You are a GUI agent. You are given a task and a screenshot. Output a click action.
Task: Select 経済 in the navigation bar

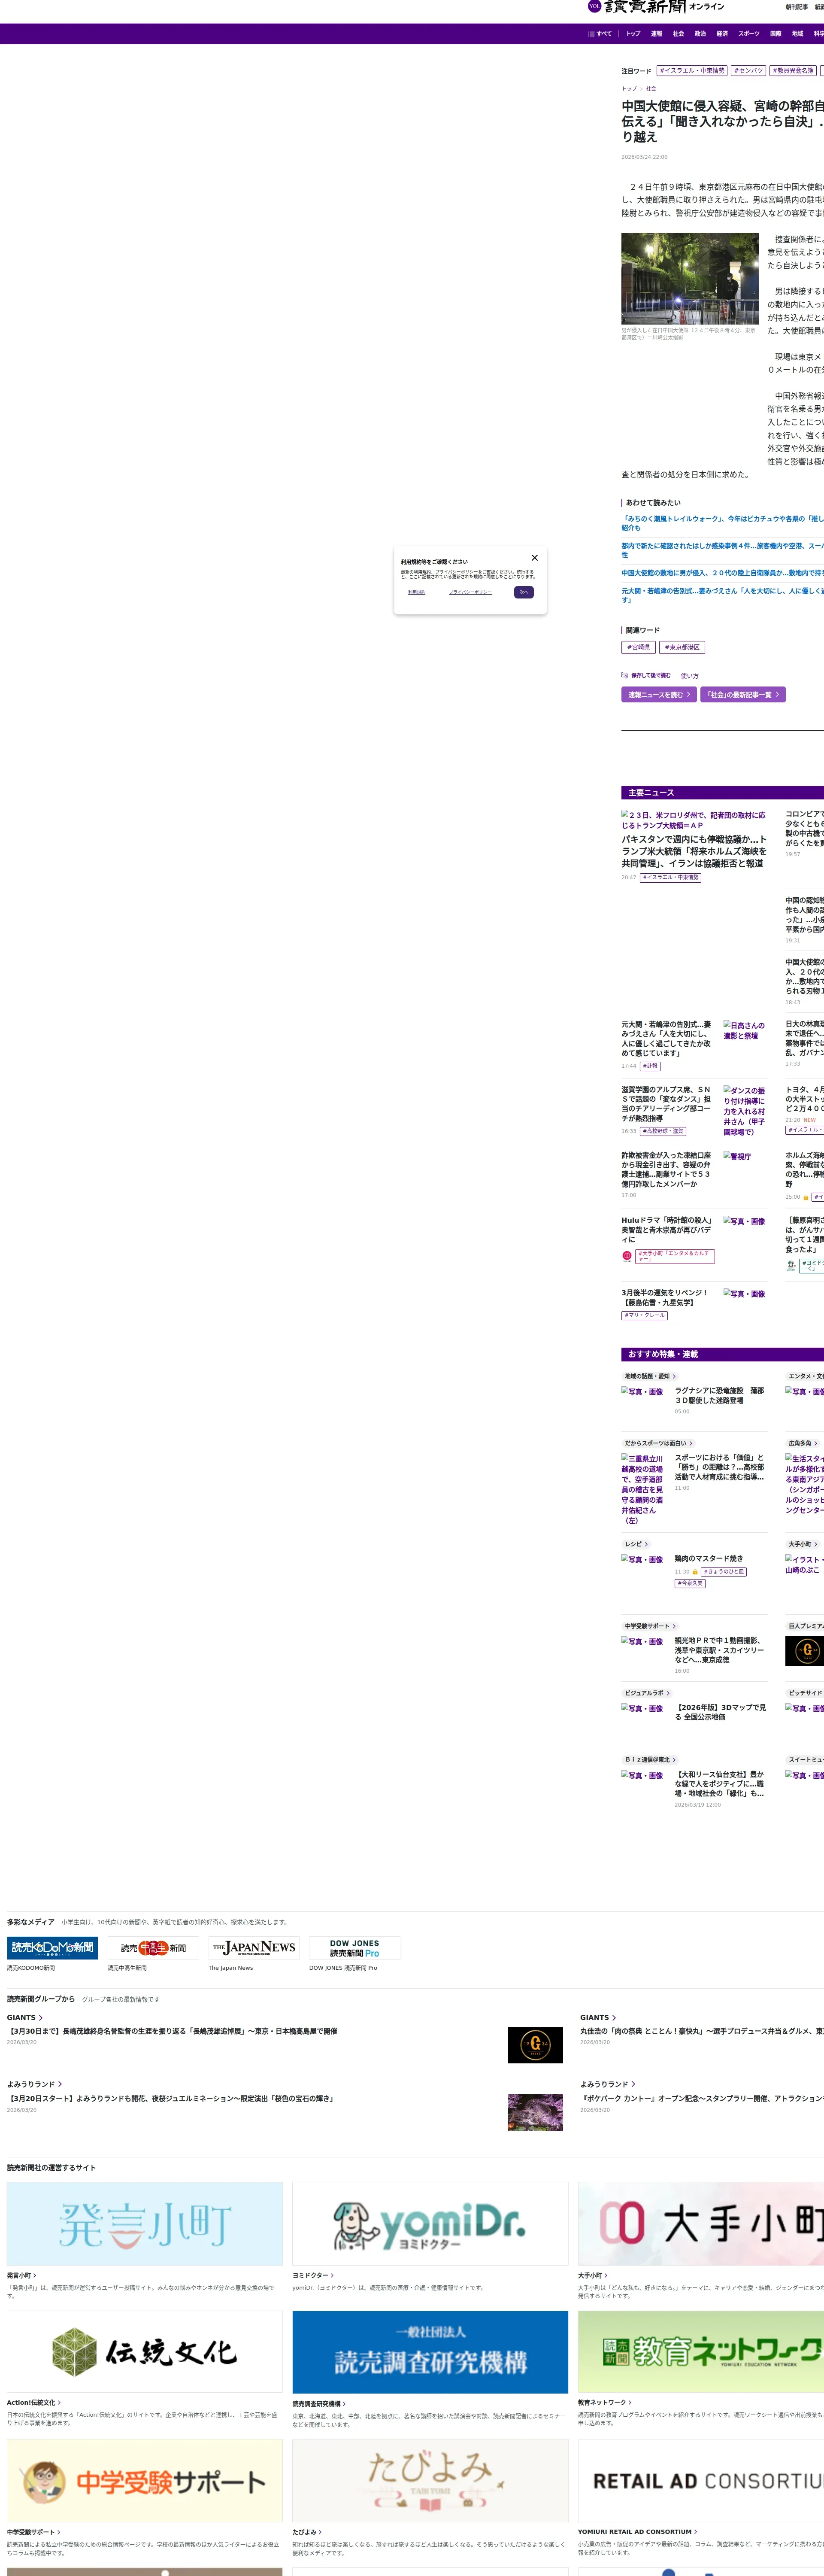click(x=722, y=34)
